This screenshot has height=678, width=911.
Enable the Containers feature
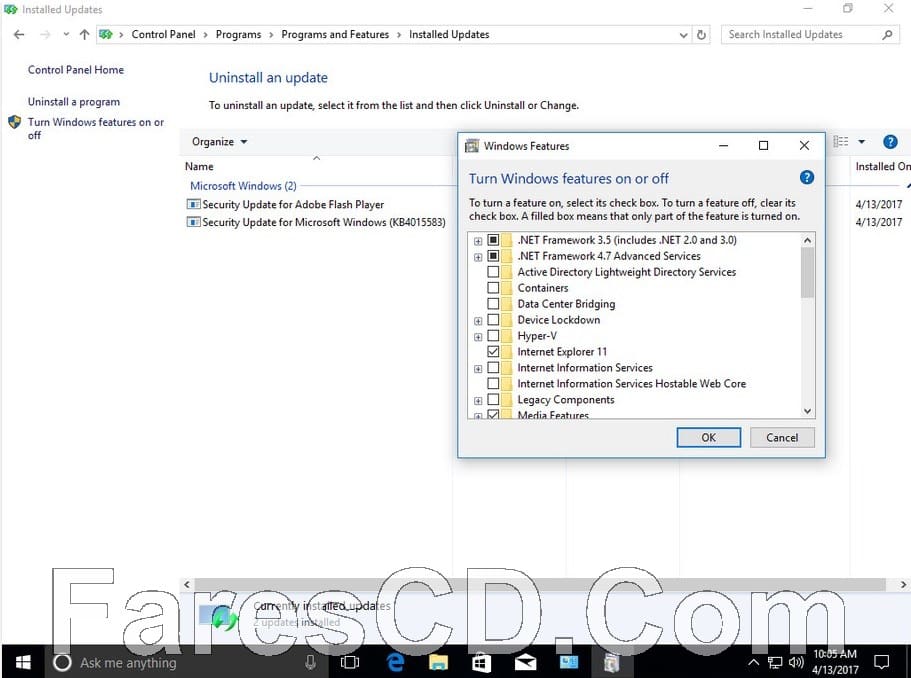point(493,288)
